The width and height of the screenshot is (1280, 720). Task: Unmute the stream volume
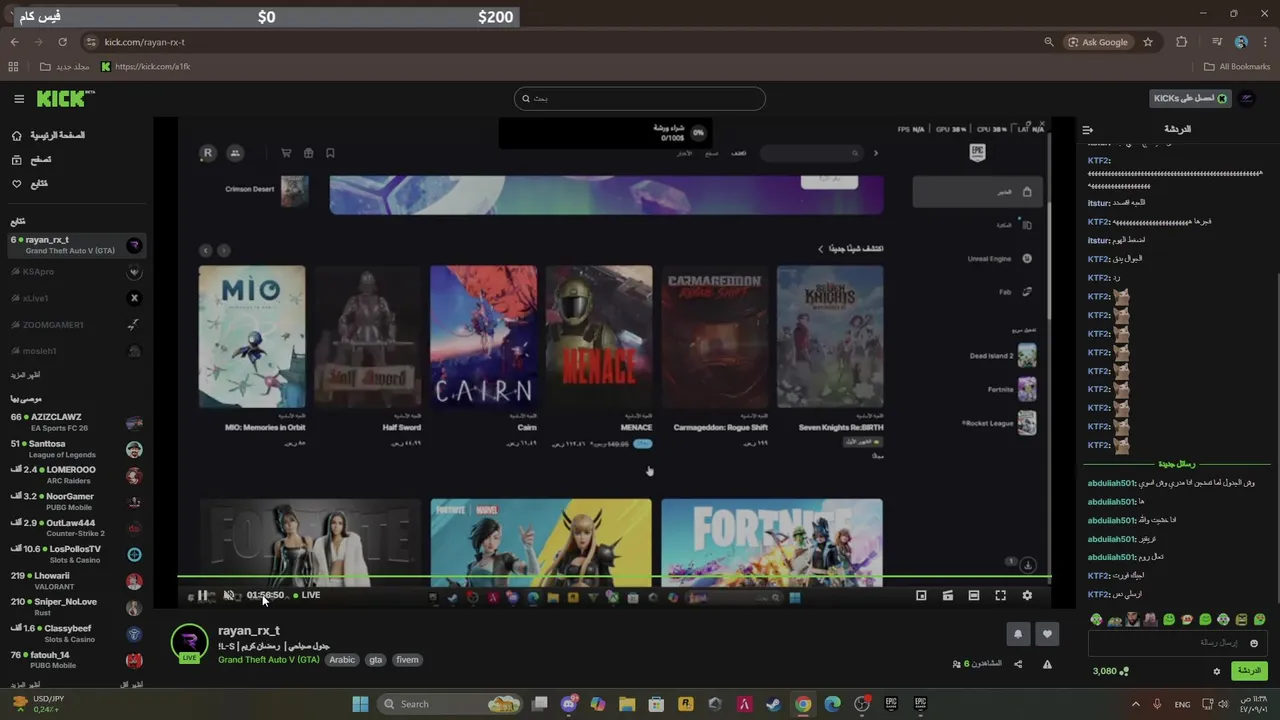coord(229,595)
